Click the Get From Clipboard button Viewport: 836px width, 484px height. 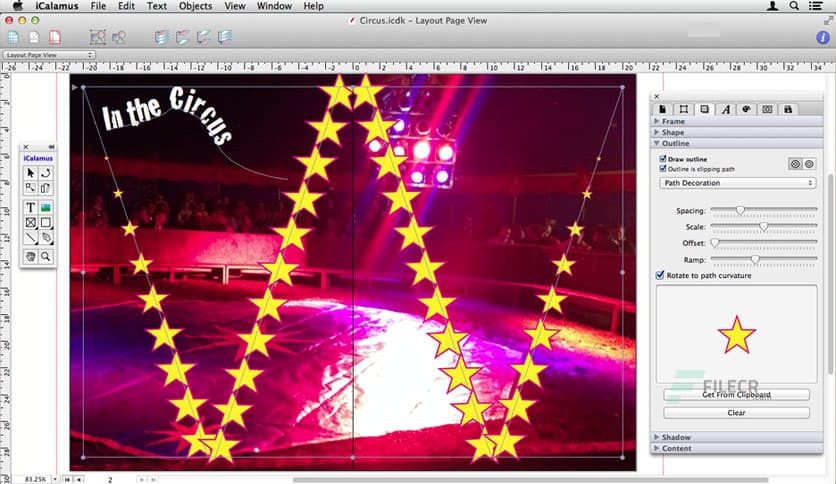click(736, 395)
